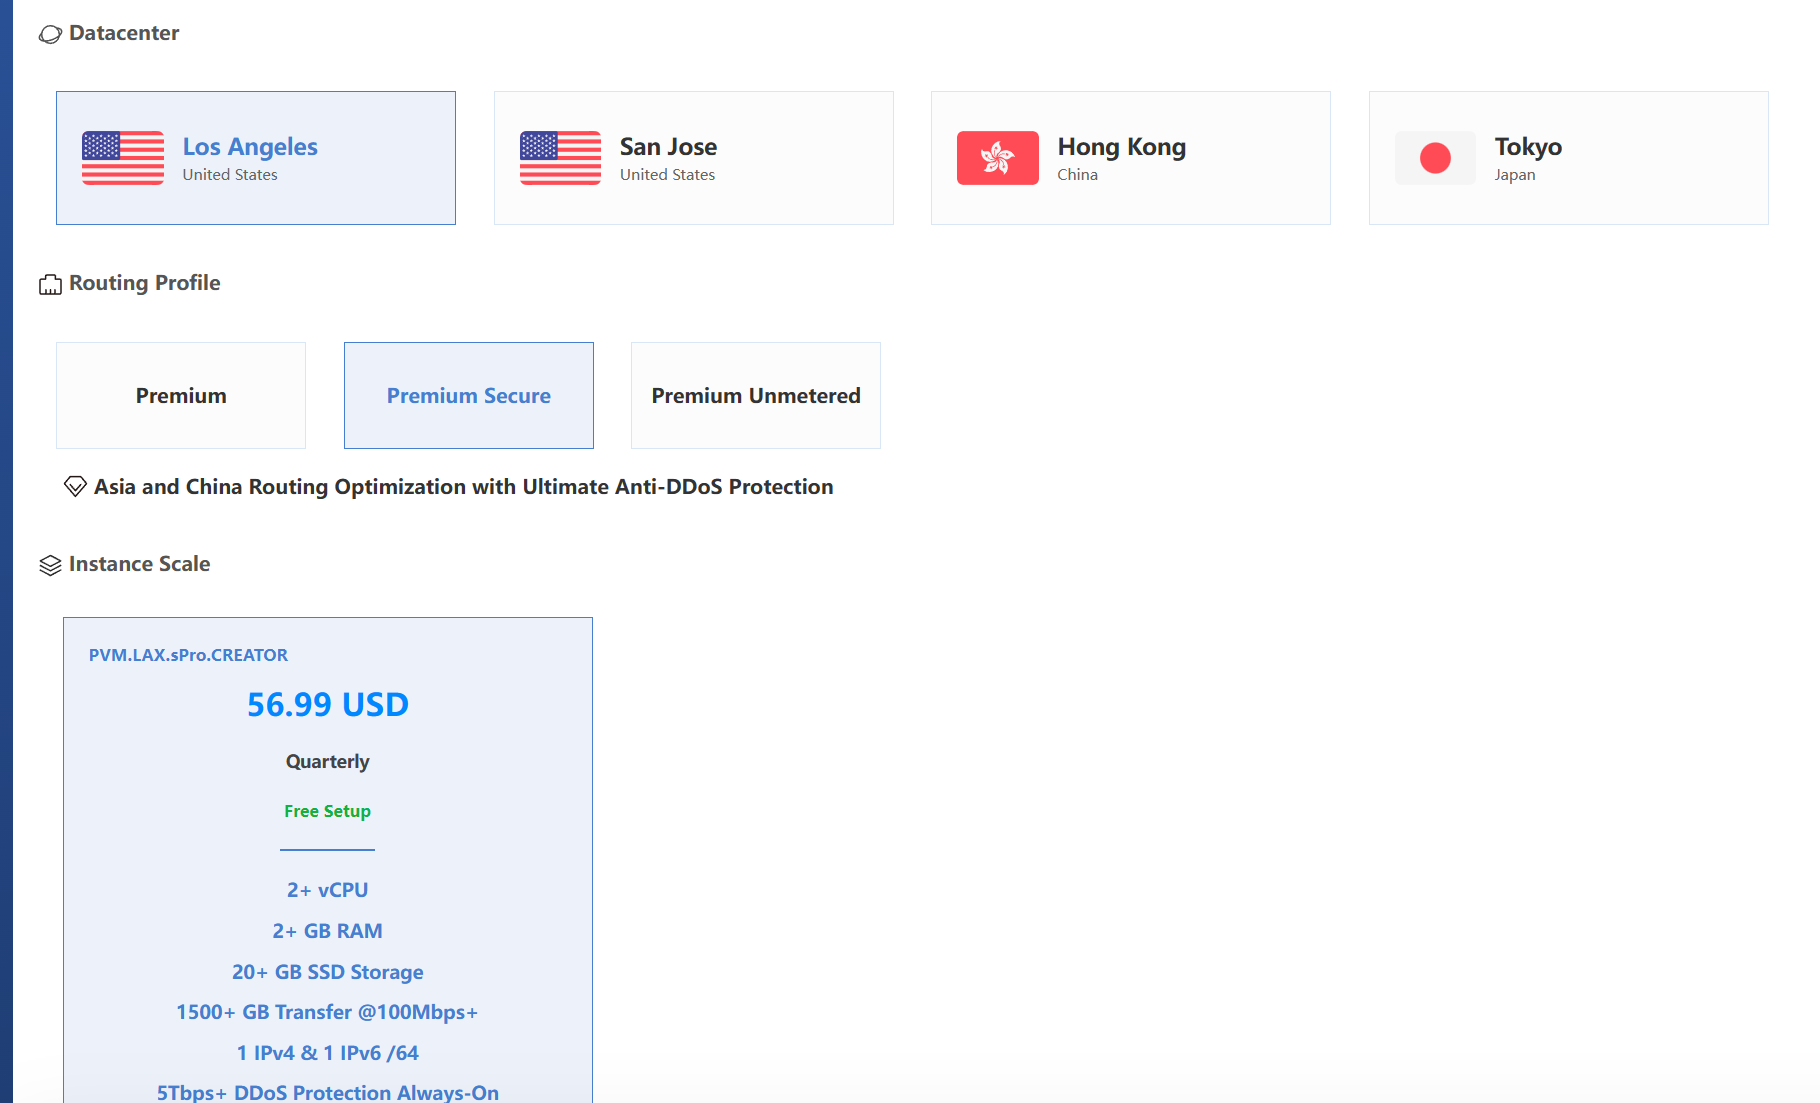Click the Los Angeles US flag icon
Viewport: 1820px width, 1103px height.
coord(123,158)
